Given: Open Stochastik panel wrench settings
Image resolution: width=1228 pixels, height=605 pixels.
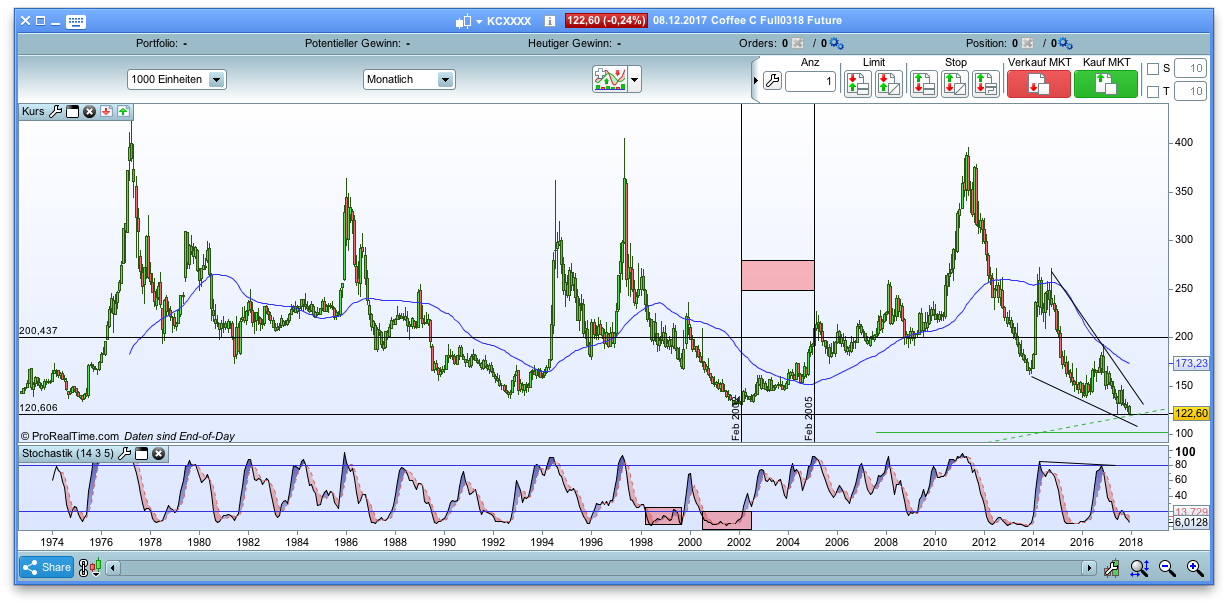Looking at the screenshot, I should (x=125, y=454).
